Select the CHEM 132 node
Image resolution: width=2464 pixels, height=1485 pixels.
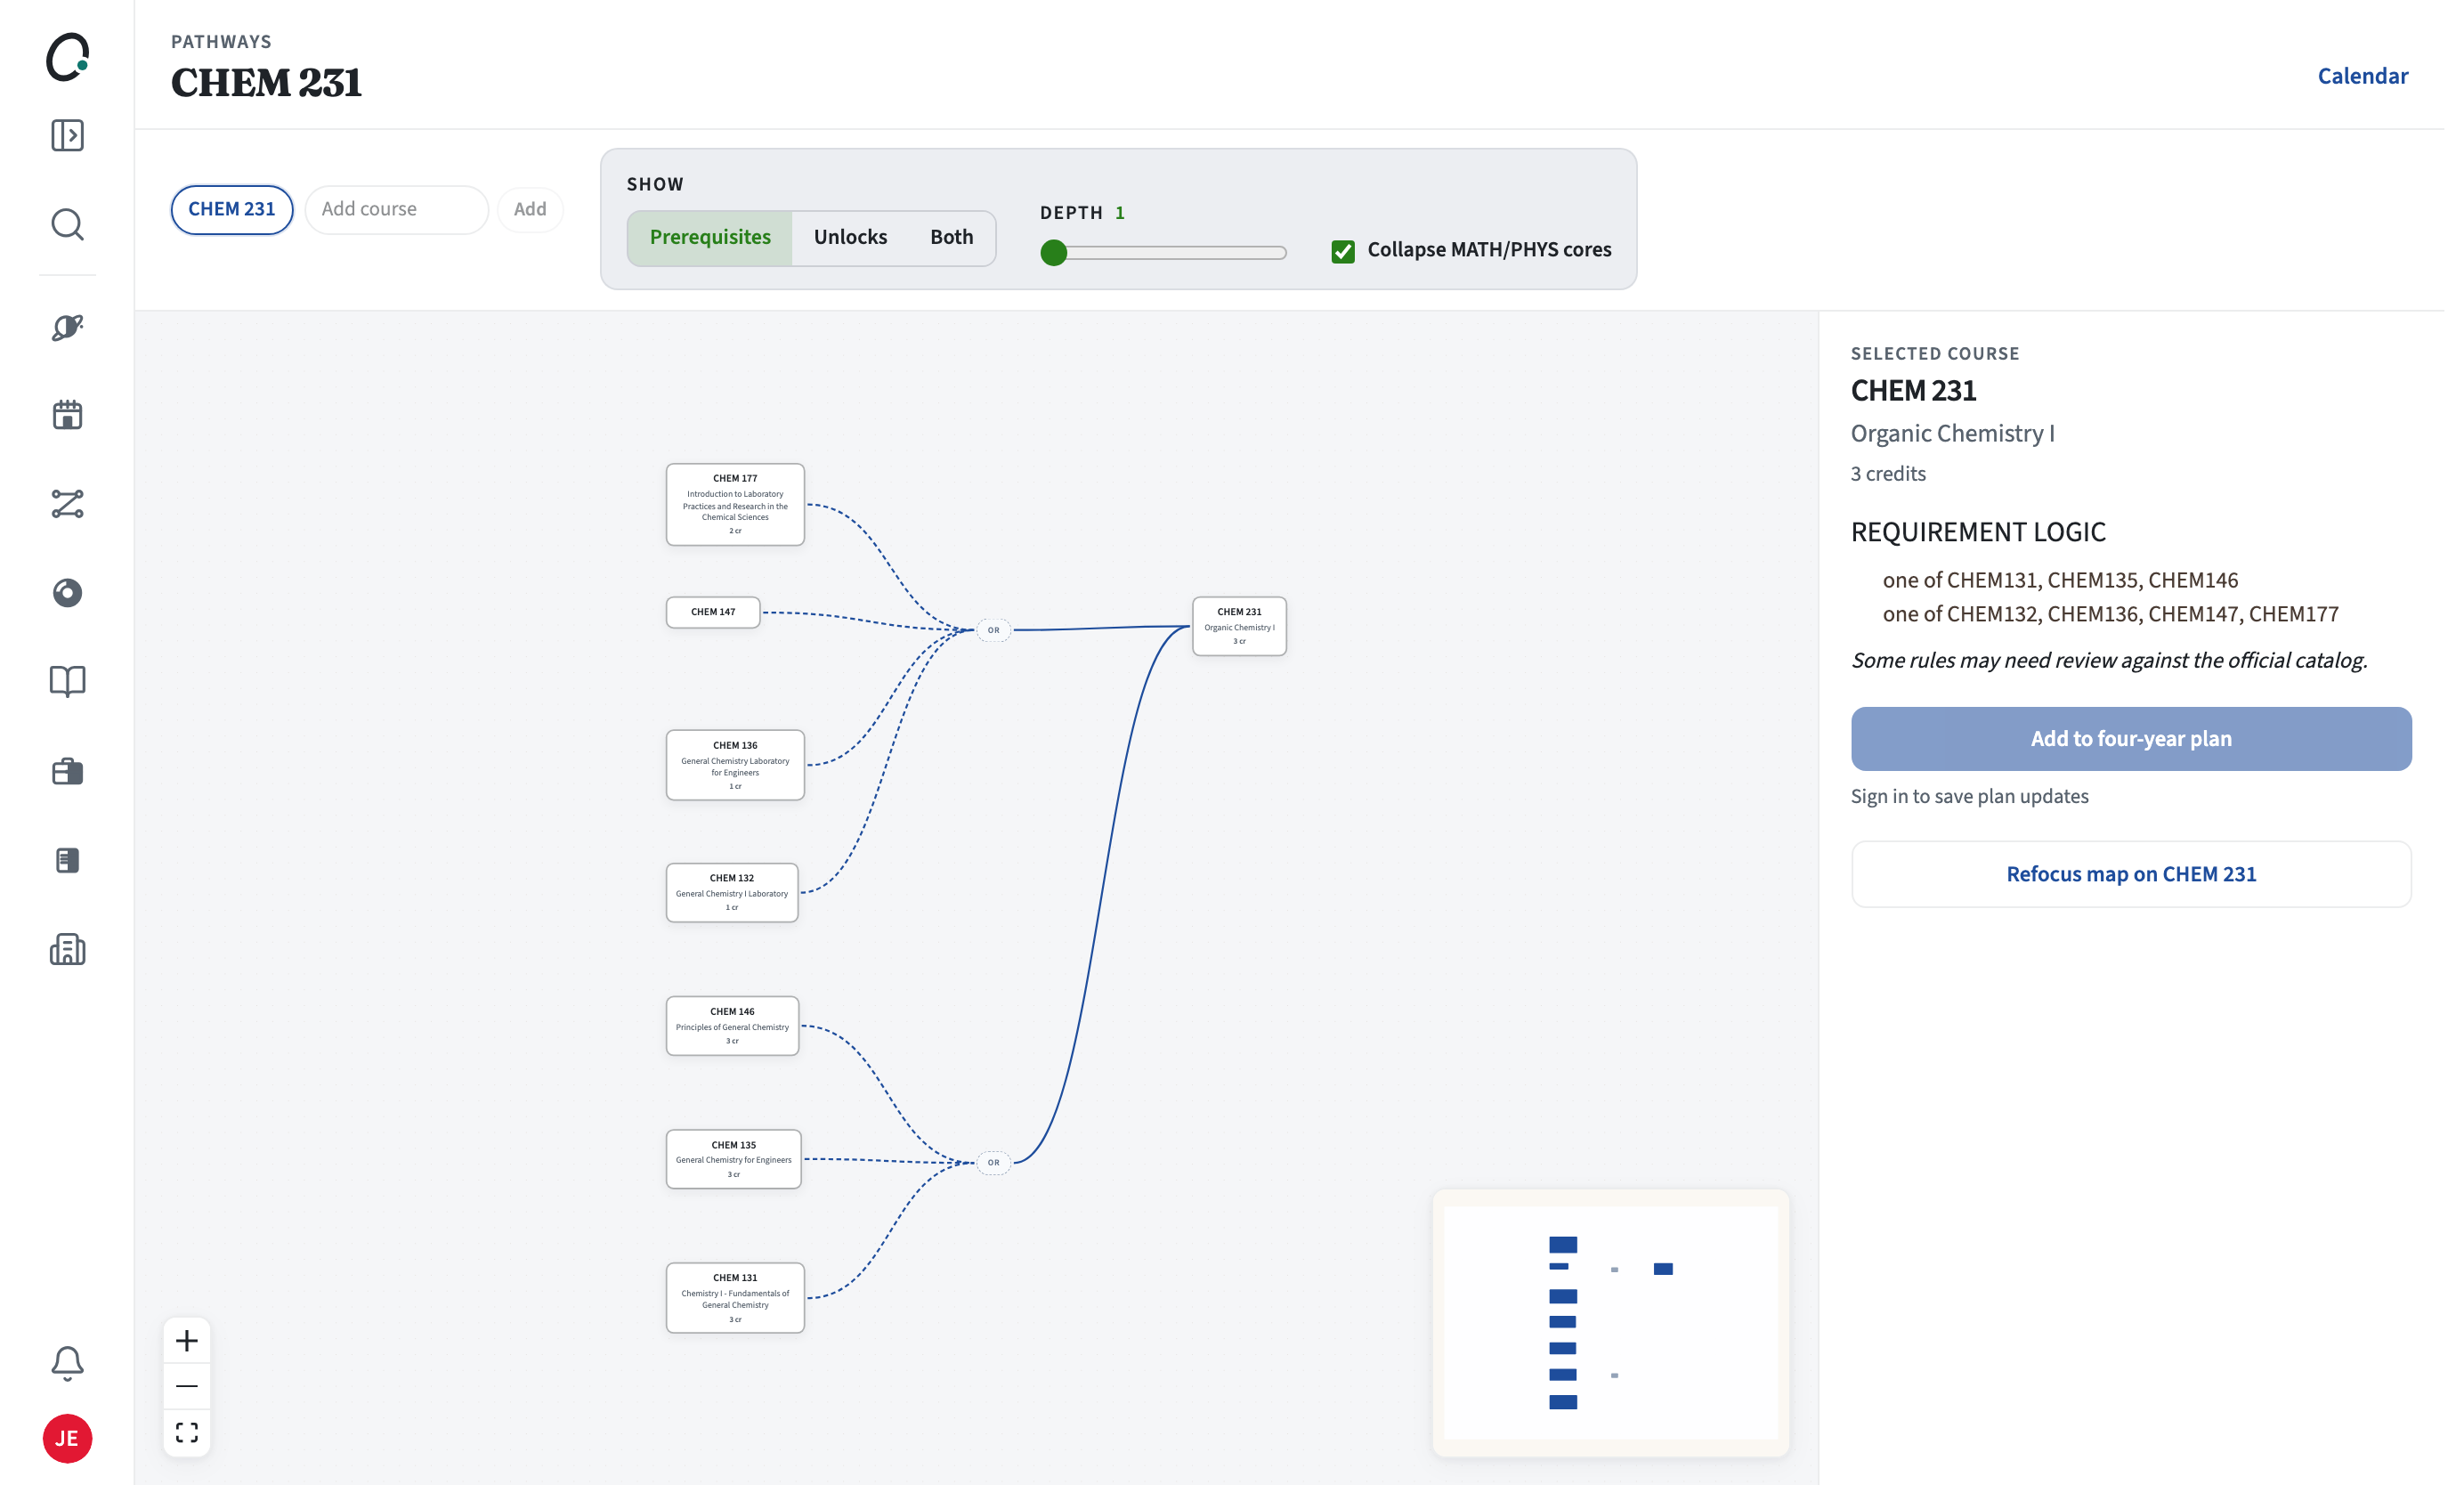[x=732, y=892]
